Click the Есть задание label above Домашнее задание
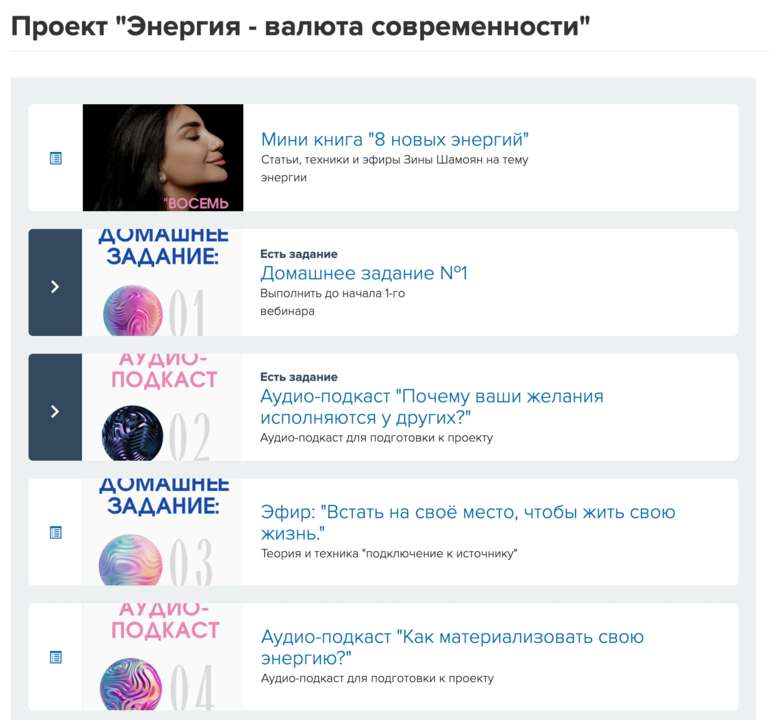 [299, 254]
